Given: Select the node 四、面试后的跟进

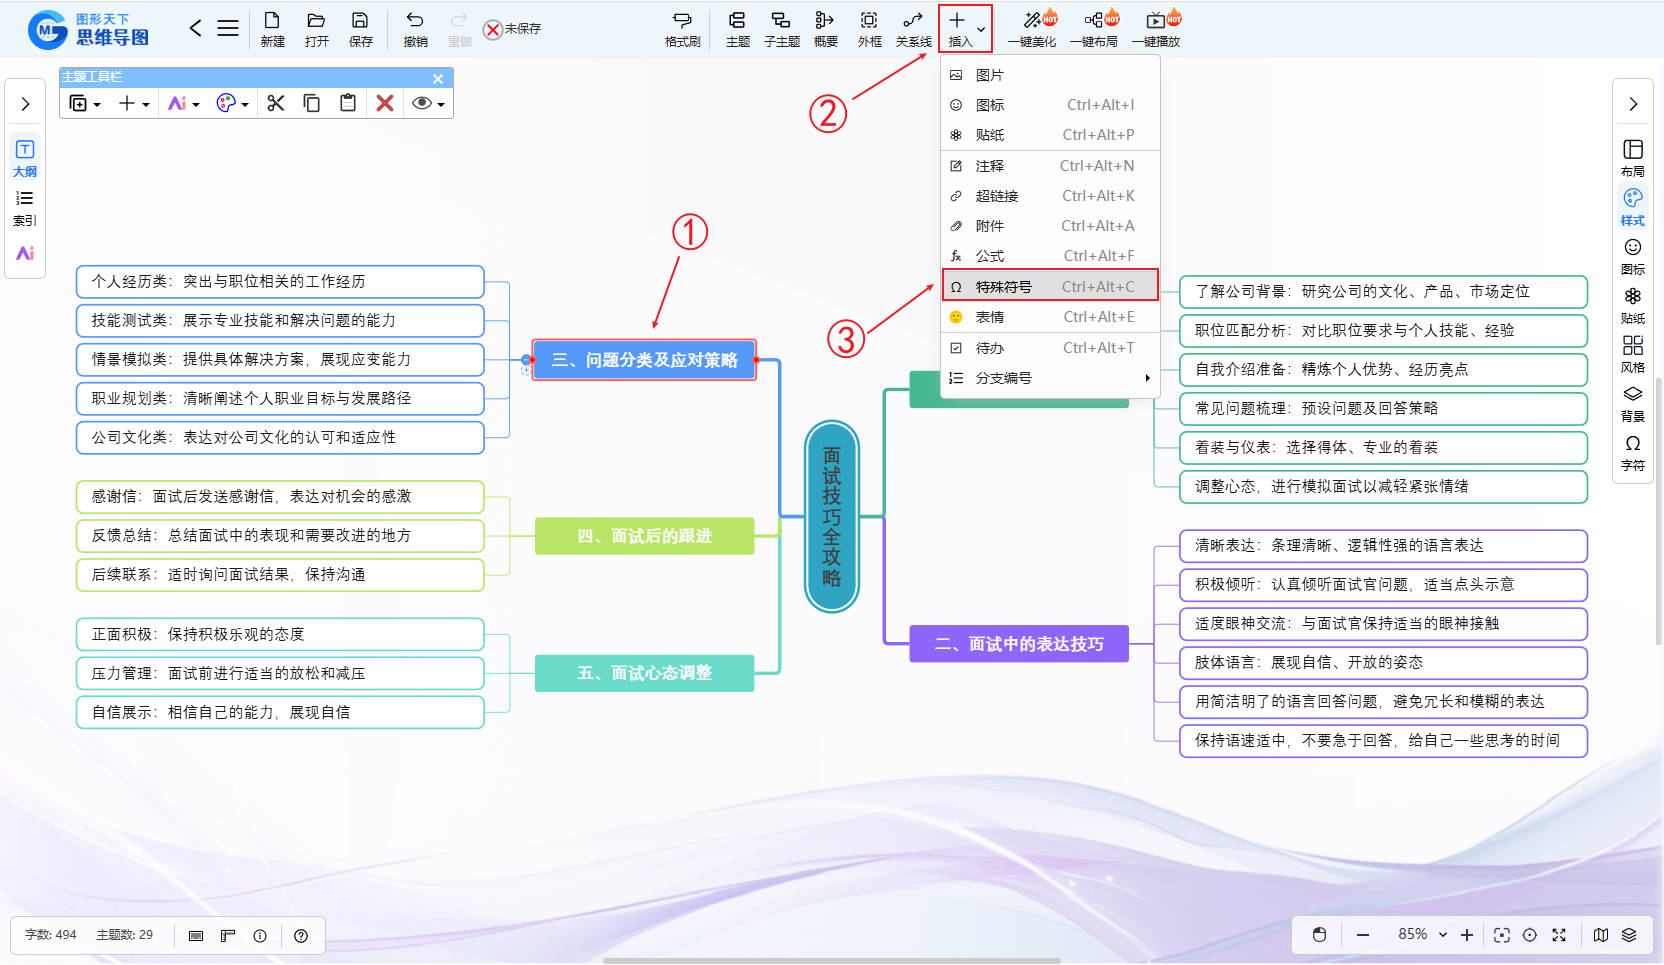Looking at the screenshot, I should point(644,536).
